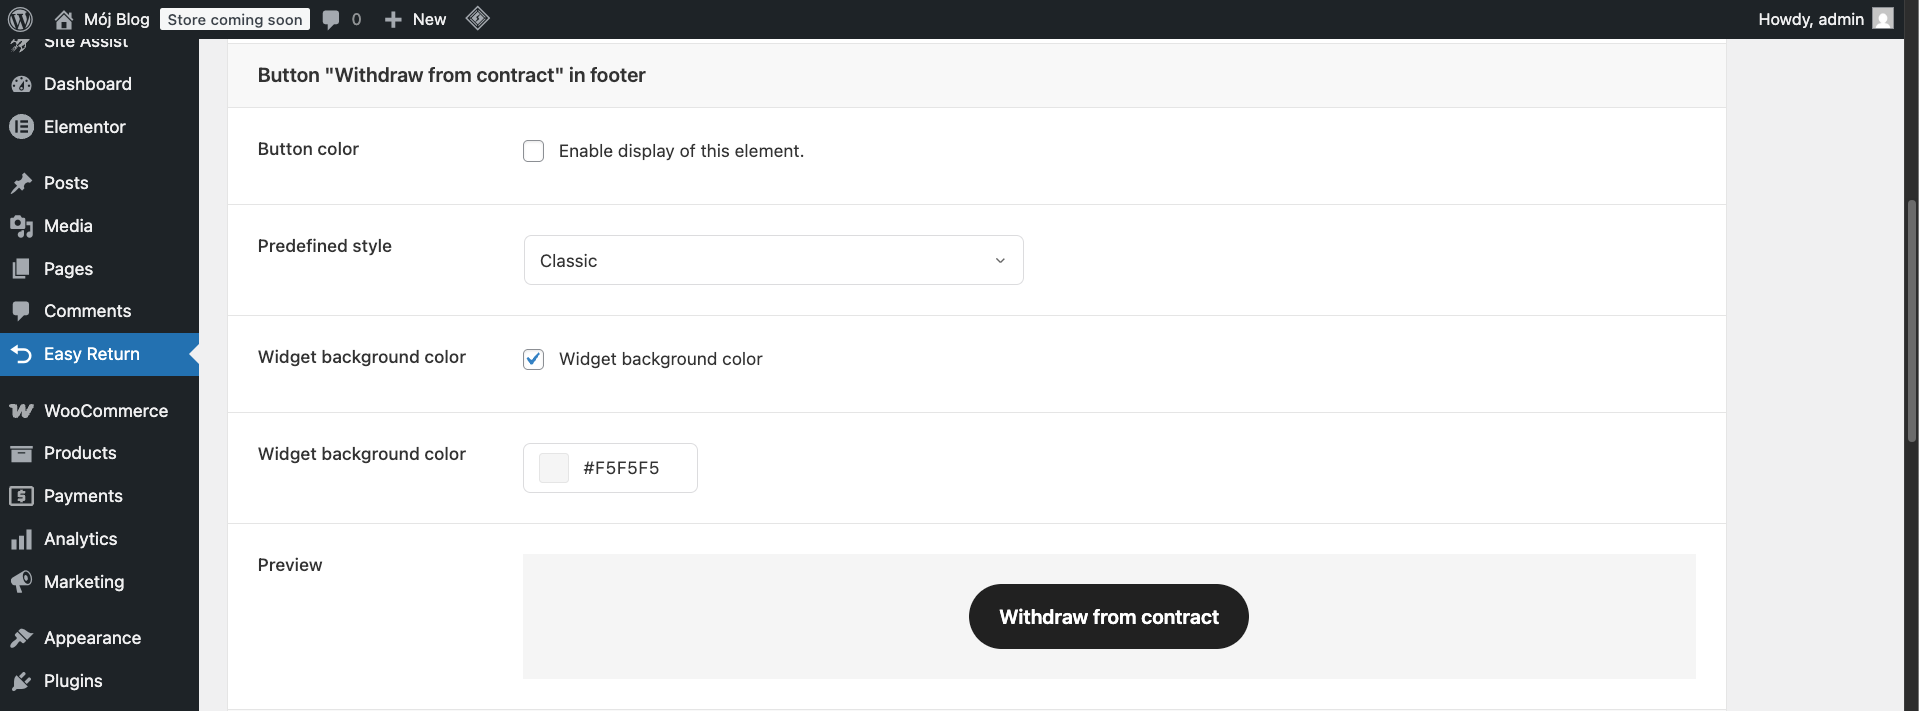Click the Payments dollar icon
Viewport: 1919px width, 711px height.
point(21,496)
